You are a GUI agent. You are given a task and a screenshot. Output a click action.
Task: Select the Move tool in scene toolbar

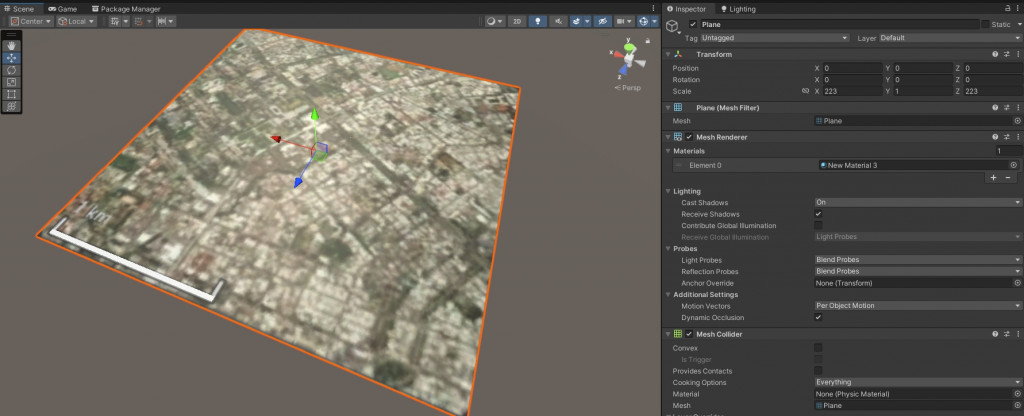(x=12, y=58)
